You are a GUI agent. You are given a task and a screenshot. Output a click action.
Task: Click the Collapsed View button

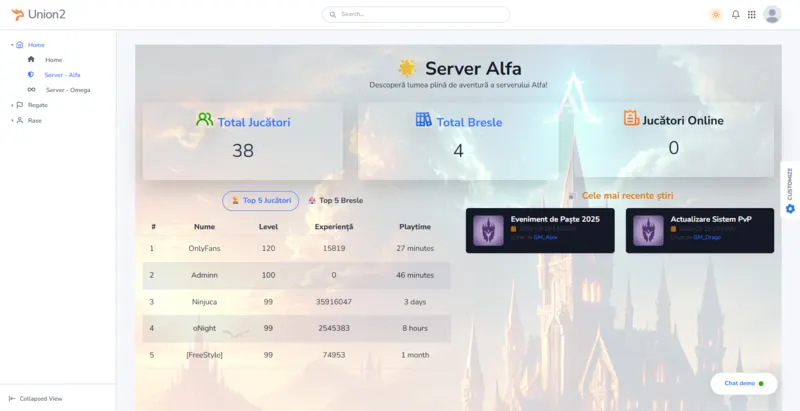36,398
